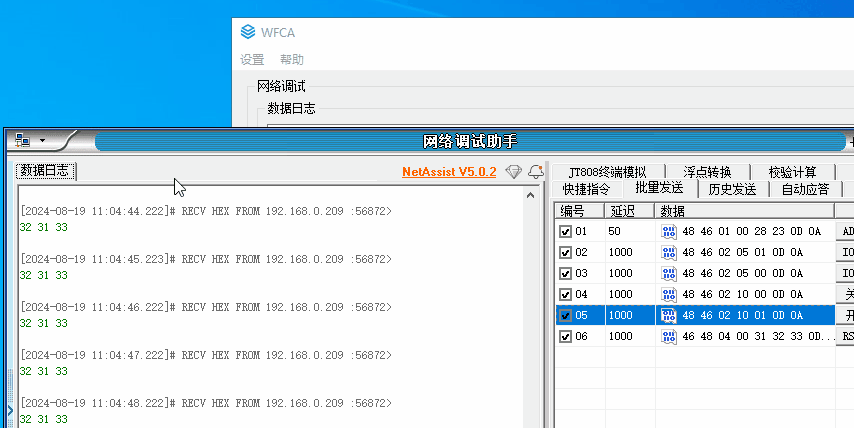Open the NetAssist V5.0.2 link
The height and width of the screenshot is (428, 854).
tap(449, 172)
